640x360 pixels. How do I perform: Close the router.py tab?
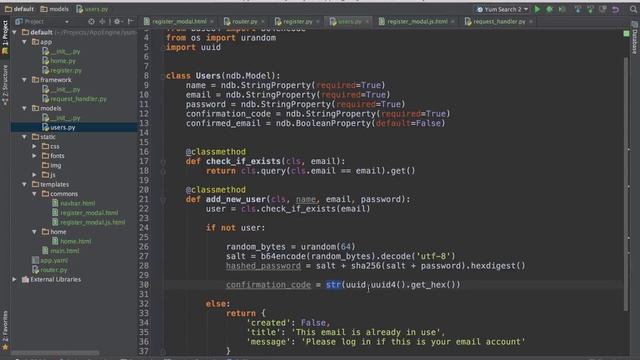pyautogui.click(x=263, y=22)
